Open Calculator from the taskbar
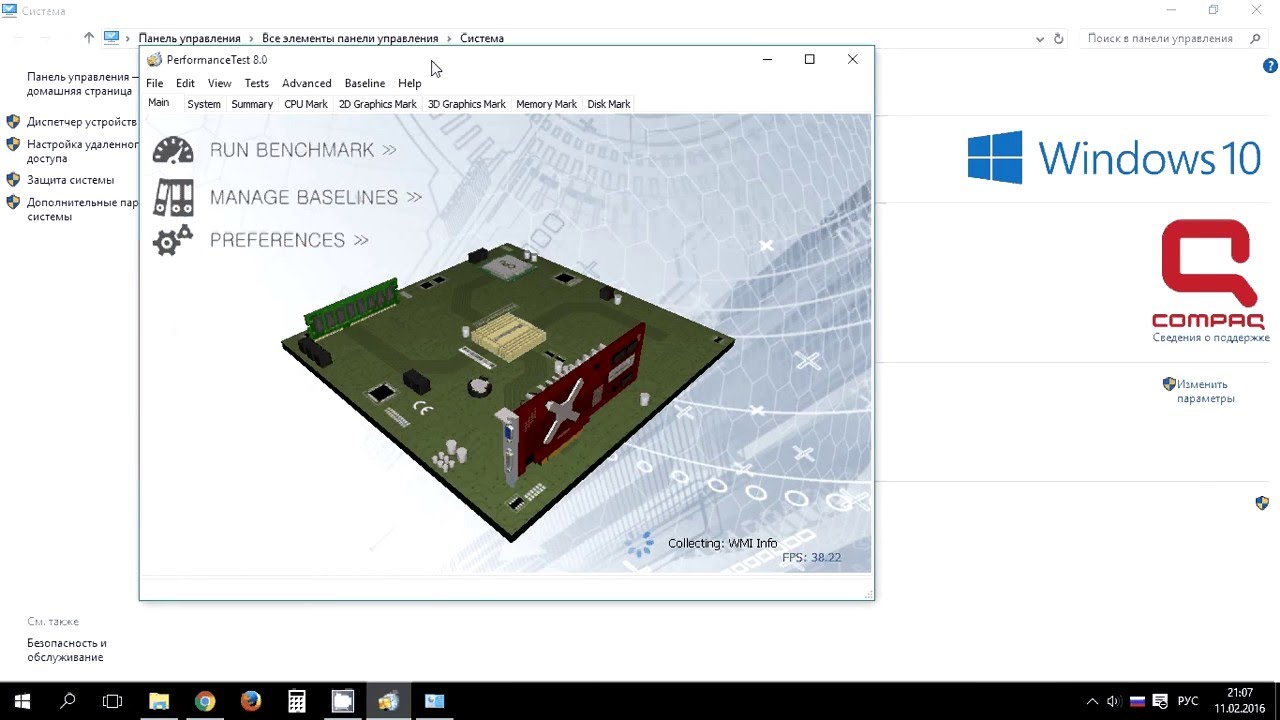 point(297,701)
